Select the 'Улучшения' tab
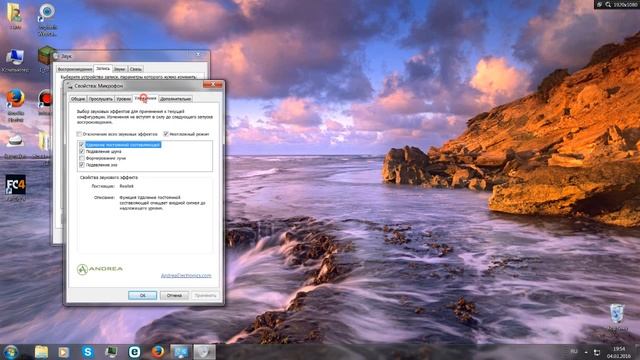The width and height of the screenshot is (640, 360). click(145, 98)
